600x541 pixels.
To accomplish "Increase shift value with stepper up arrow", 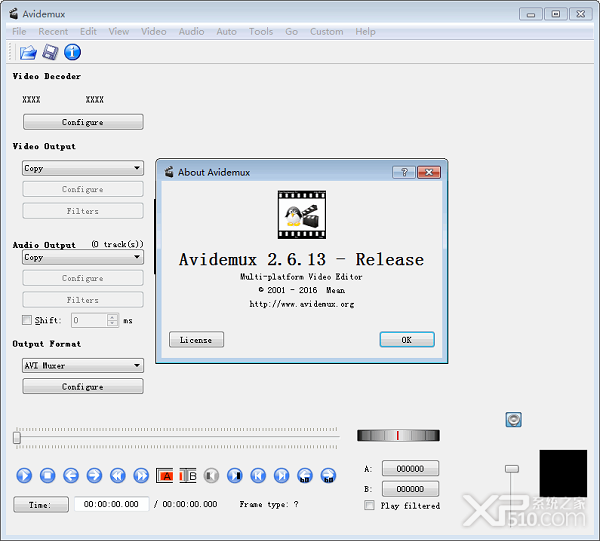I will [112, 317].
